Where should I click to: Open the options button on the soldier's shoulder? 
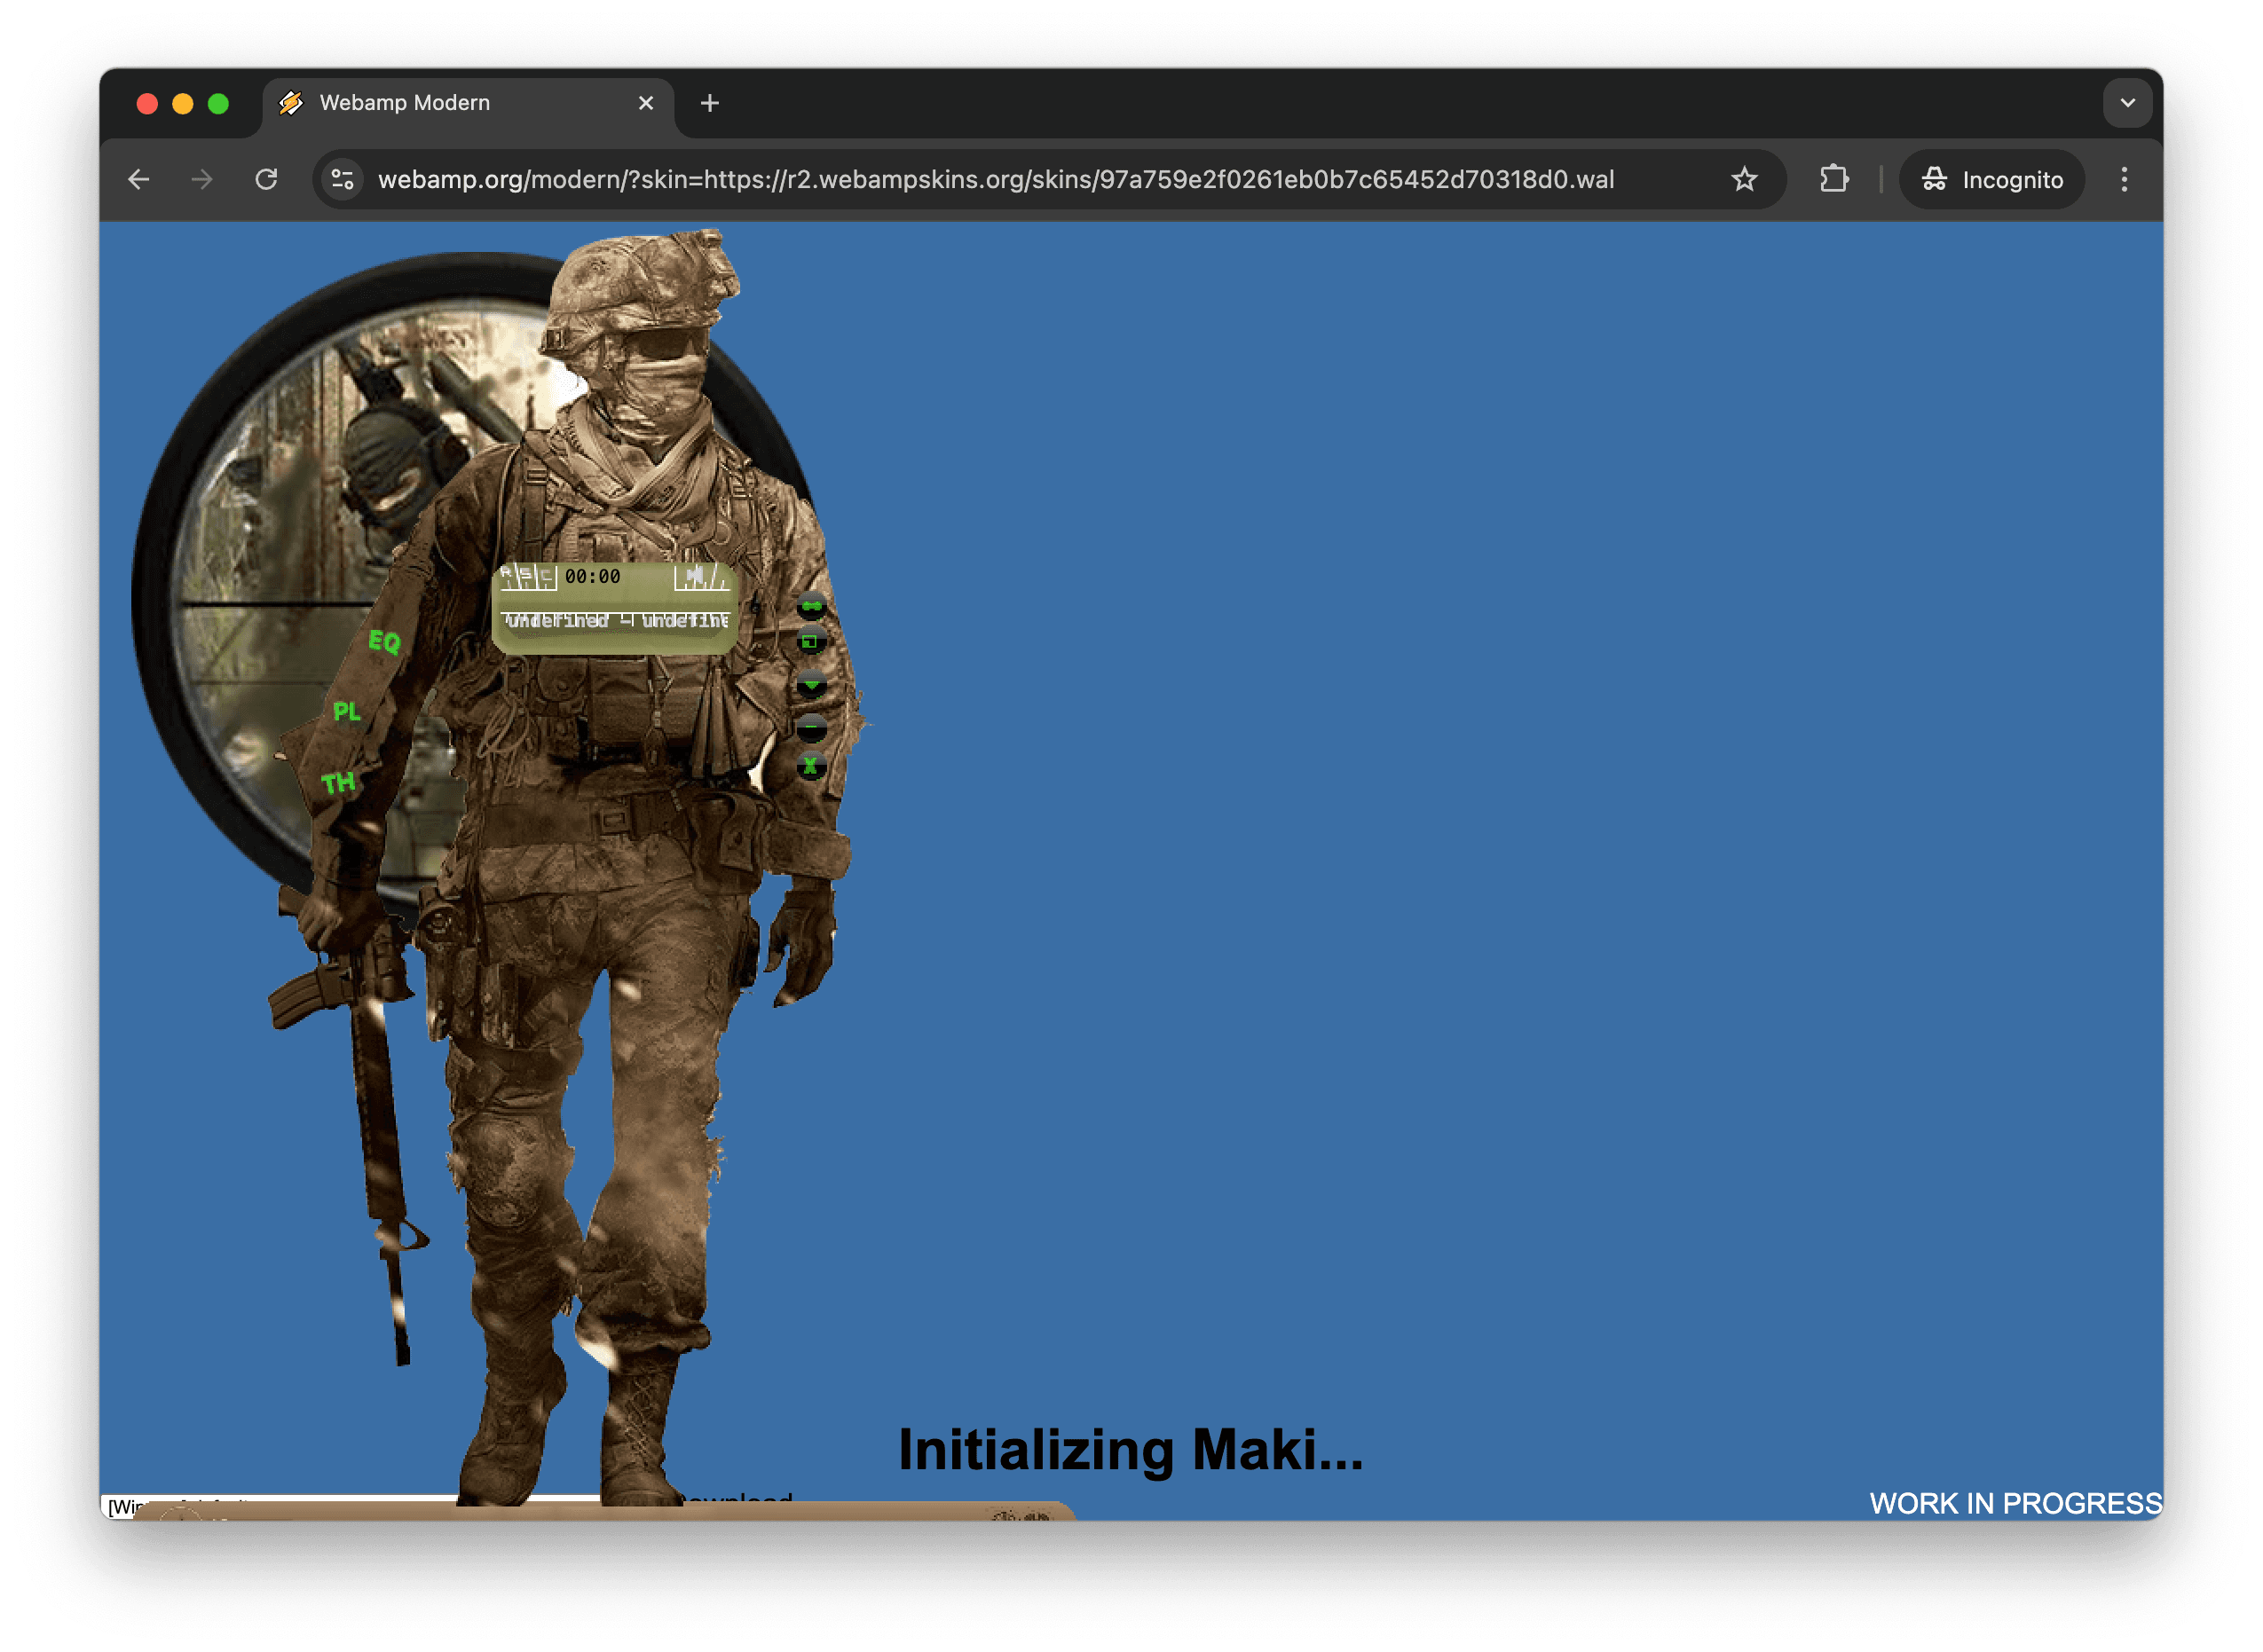coord(810,606)
